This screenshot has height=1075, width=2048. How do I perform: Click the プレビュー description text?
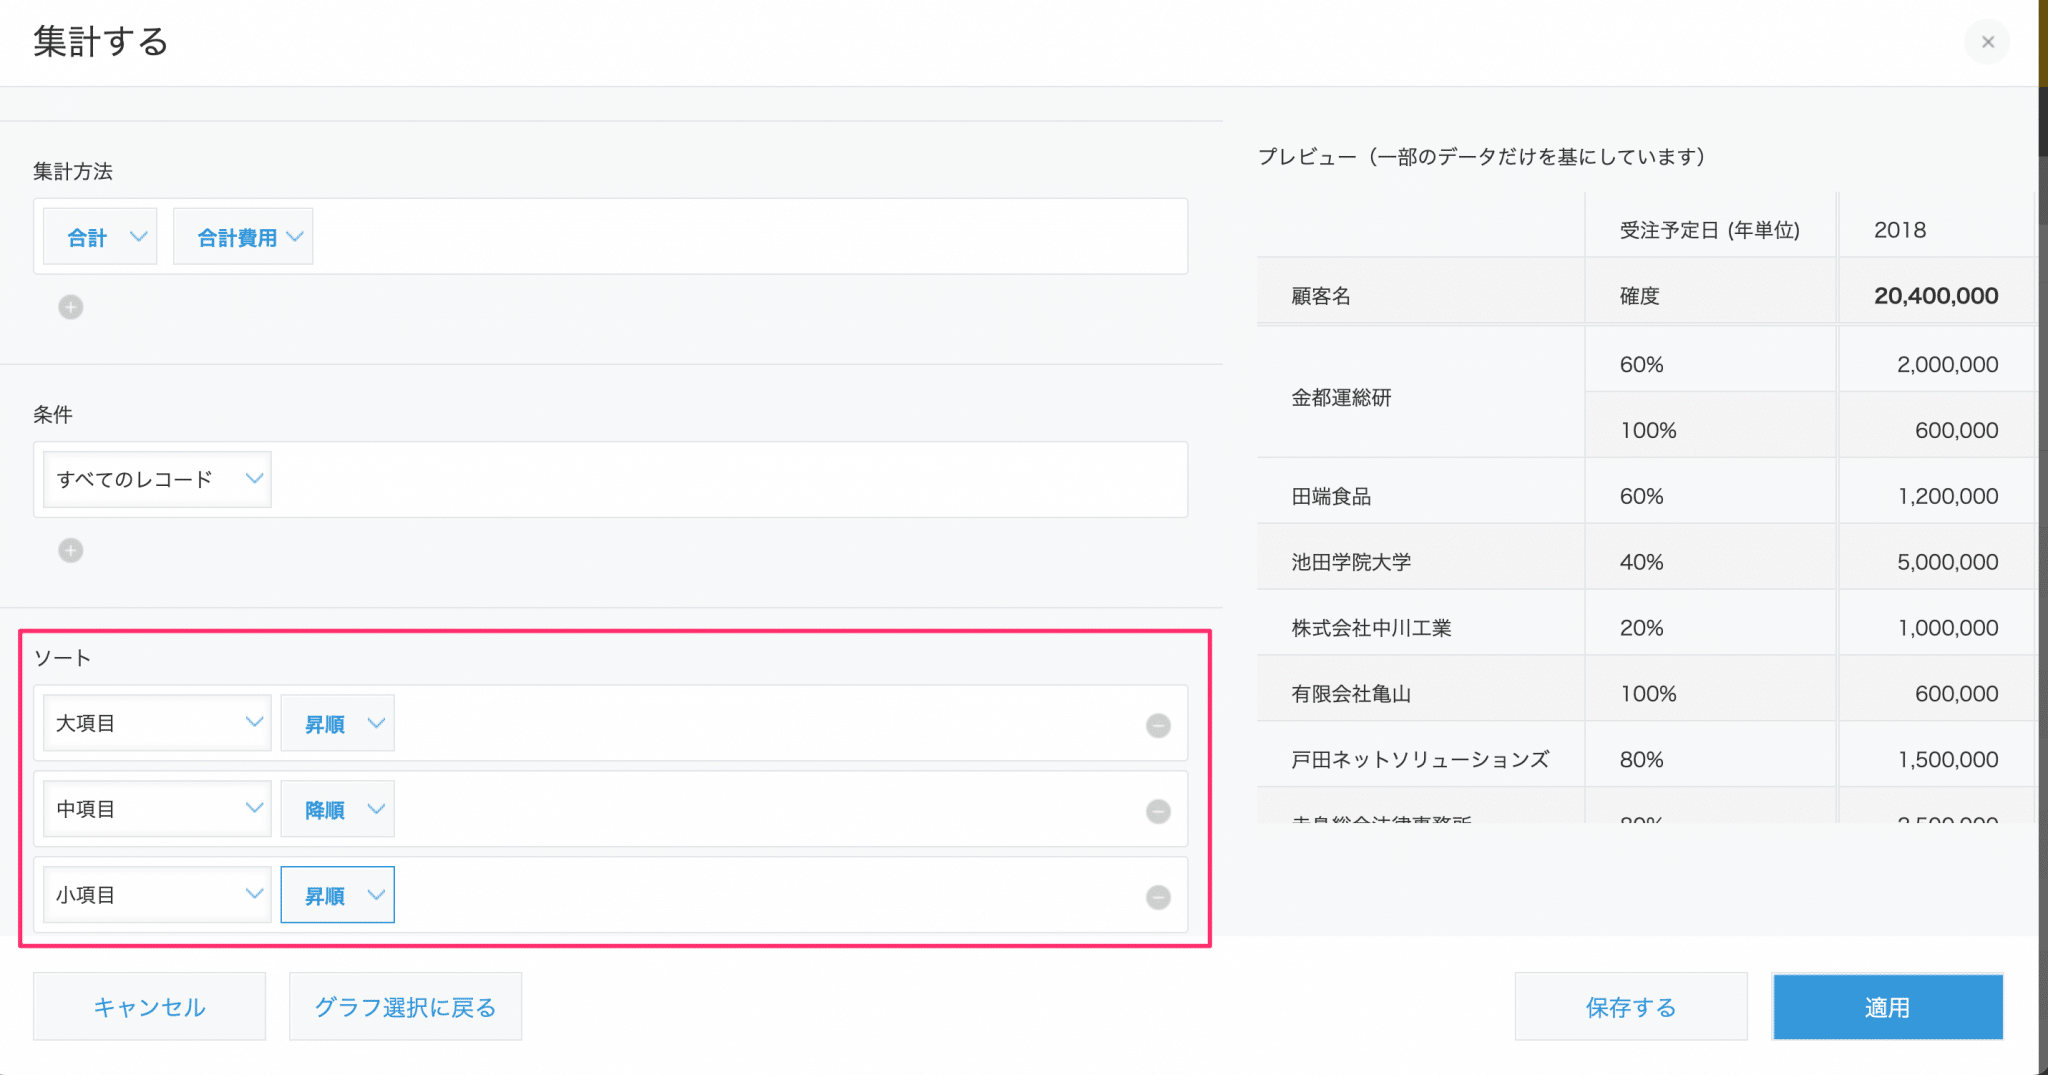pos(1482,157)
